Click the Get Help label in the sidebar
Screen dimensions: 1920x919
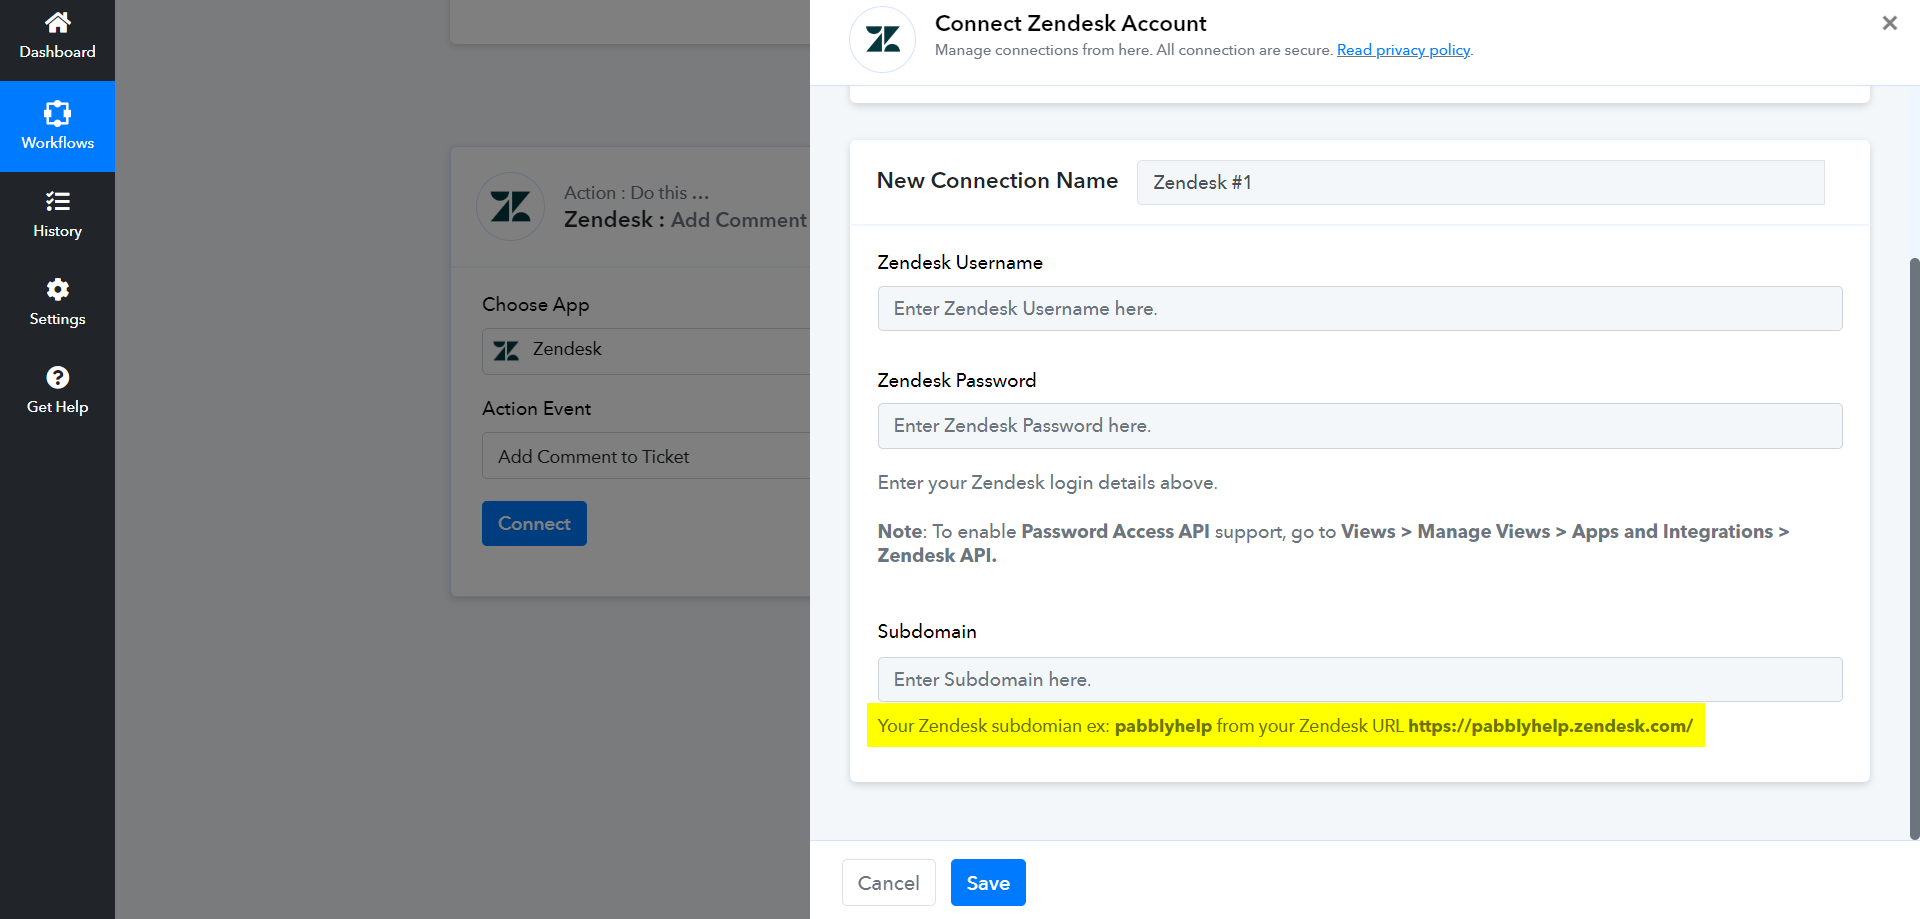coord(58,407)
